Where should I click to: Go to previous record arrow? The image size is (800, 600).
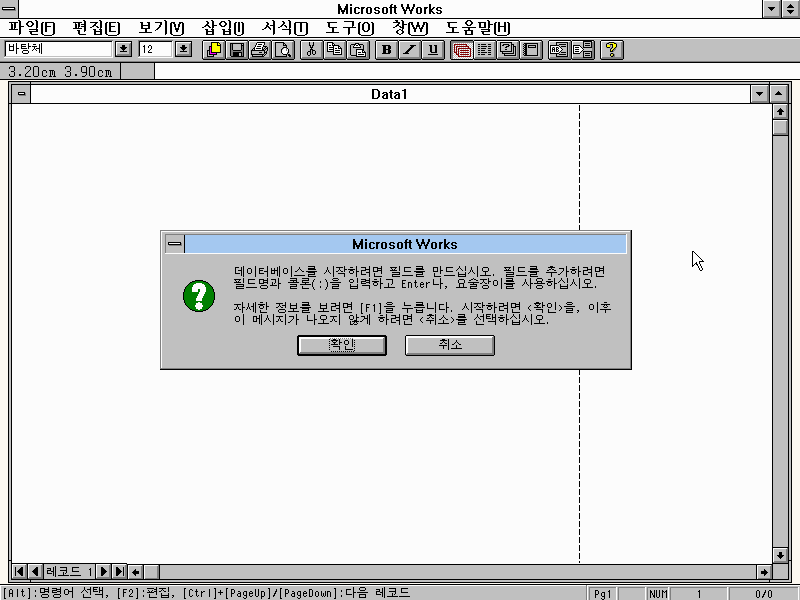tap(35, 571)
